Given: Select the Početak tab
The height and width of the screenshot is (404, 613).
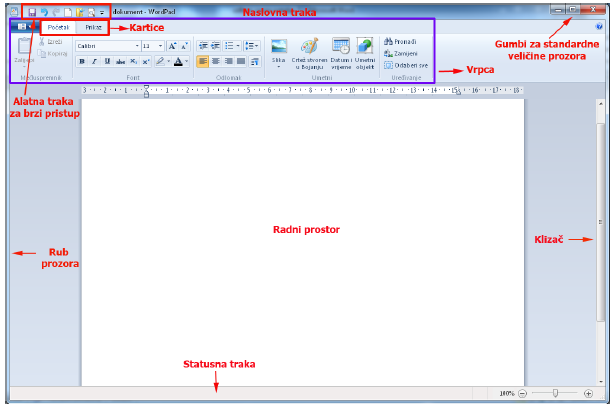Looking at the screenshot, I should pos(58,27).
